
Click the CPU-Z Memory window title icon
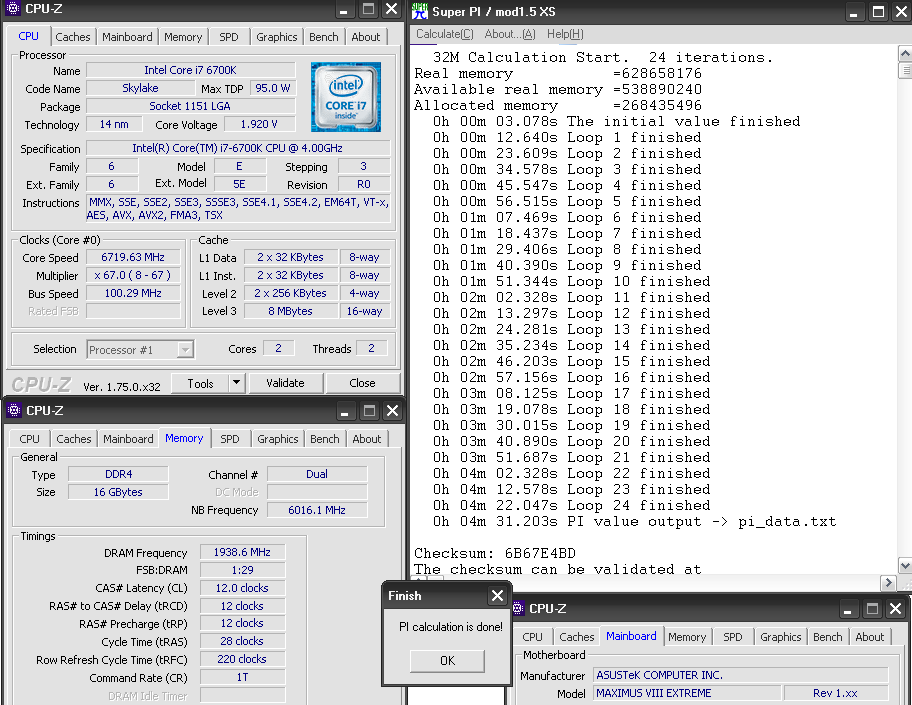click(14, 411)
